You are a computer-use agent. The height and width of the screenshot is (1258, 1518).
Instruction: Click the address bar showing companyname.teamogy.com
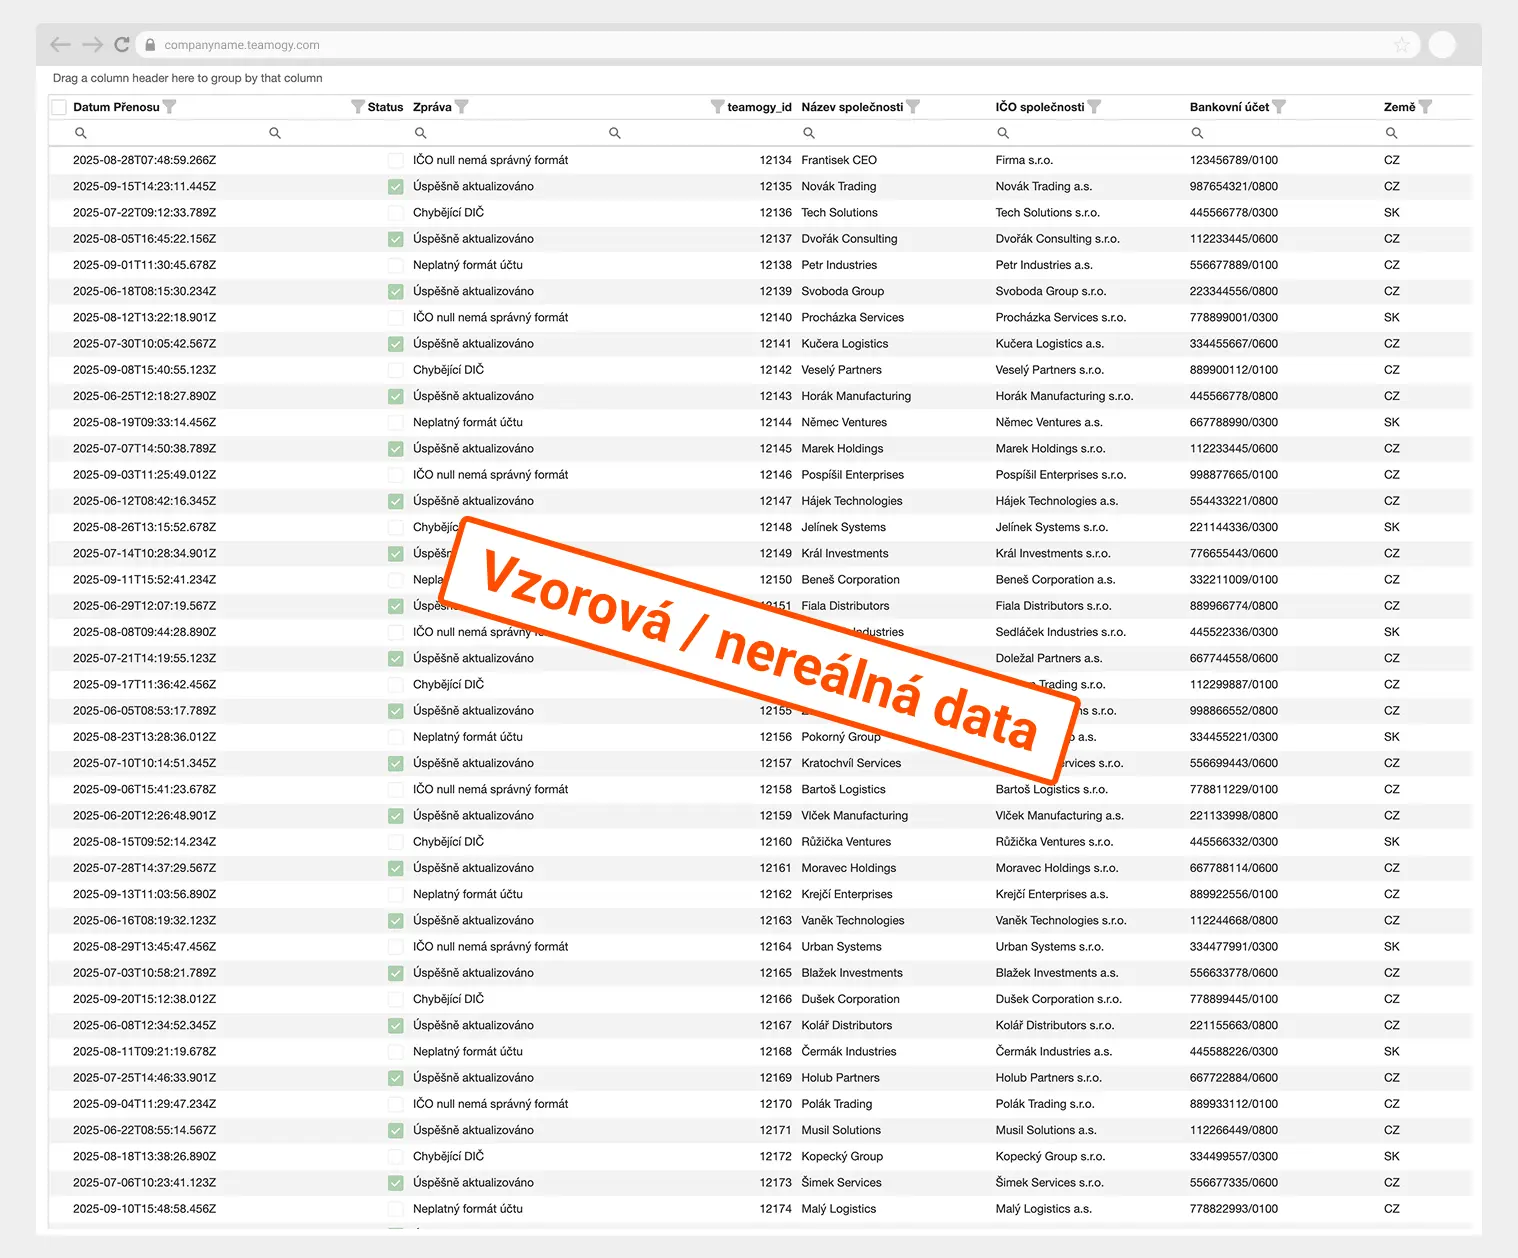pos(700,45)
